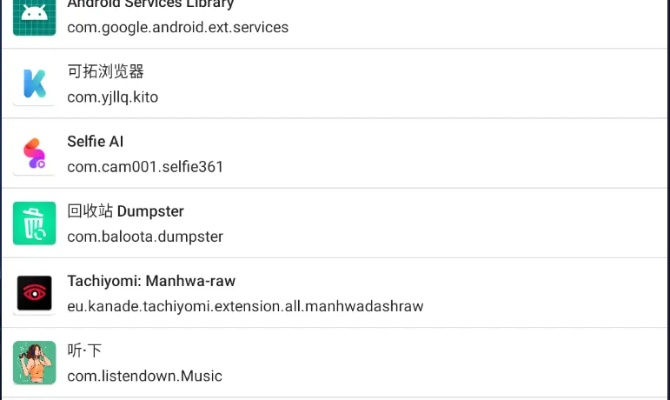Tap the blue K browser icon
The image size is (670, 400).
34,84
